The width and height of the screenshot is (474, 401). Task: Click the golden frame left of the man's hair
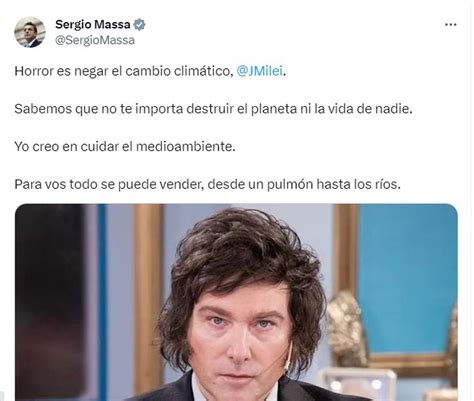[x=148, y=293]
